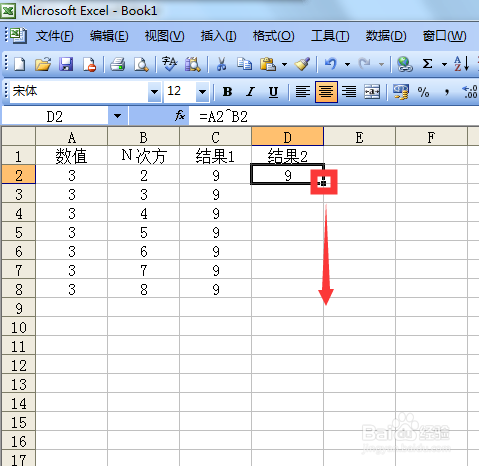Open the 工具(T) menu

(x=330, y=36)
